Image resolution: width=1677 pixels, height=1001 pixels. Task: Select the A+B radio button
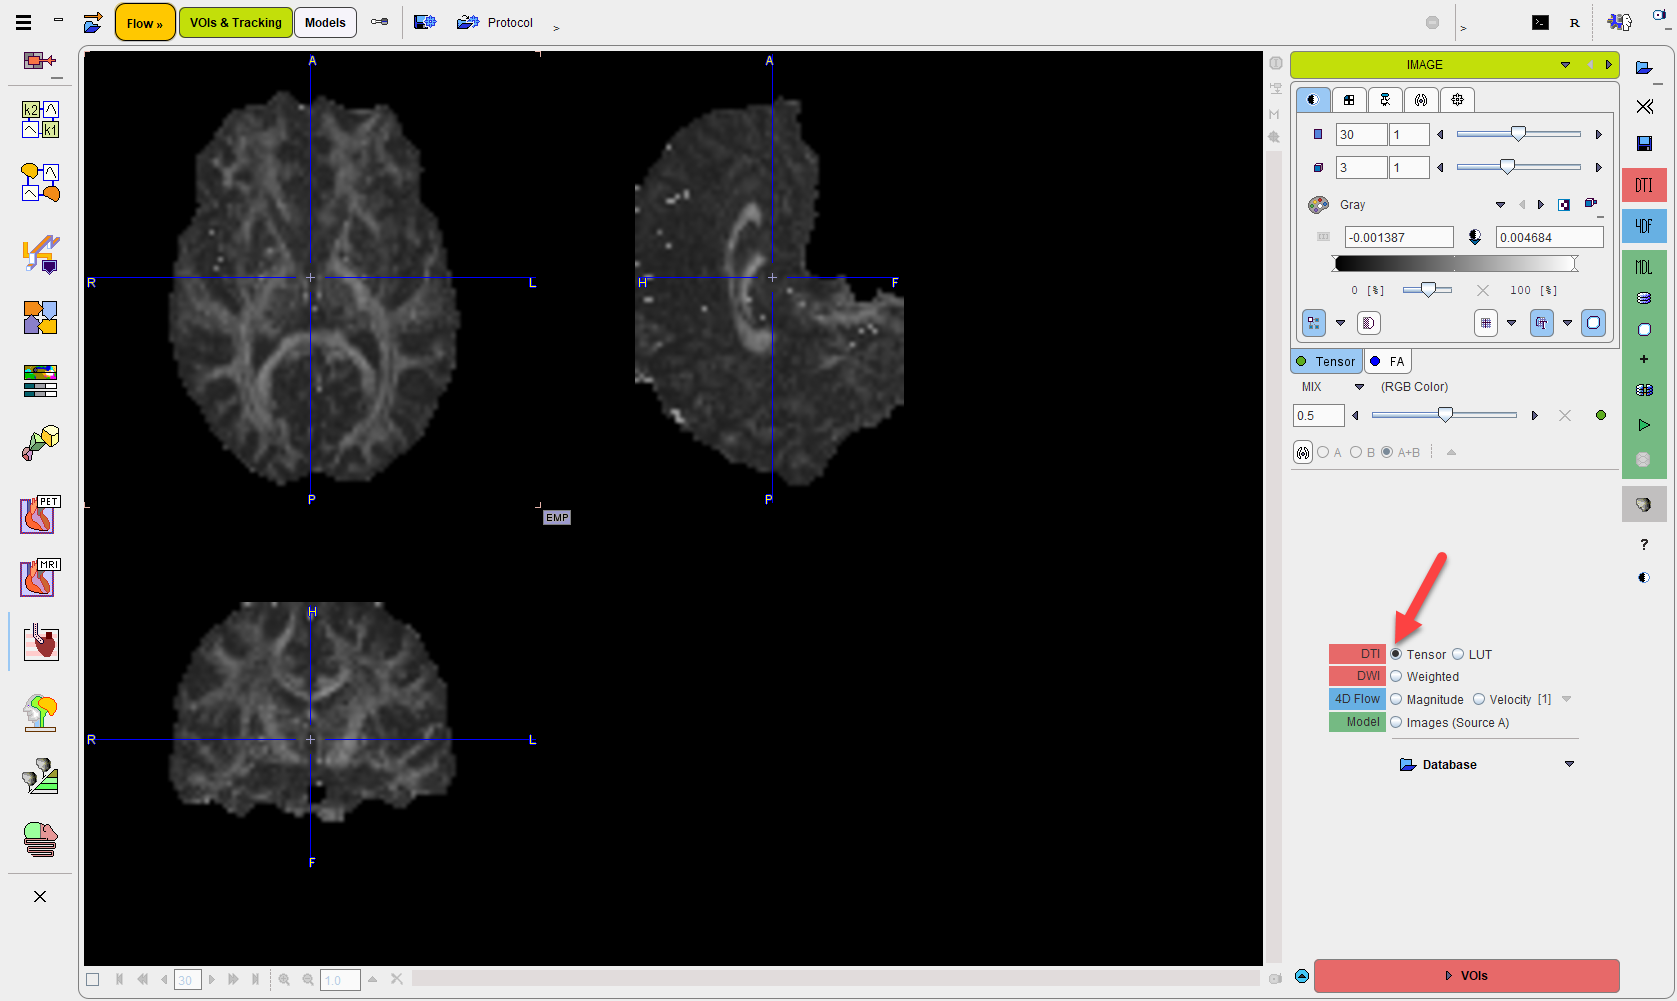pyautogui.click(x=1387, y=453)
